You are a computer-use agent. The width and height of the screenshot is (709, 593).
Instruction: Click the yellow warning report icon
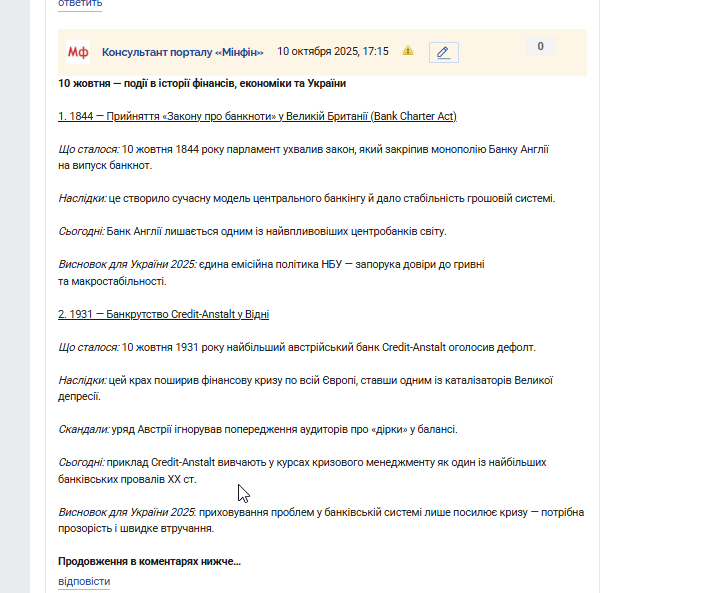(408, 51)
